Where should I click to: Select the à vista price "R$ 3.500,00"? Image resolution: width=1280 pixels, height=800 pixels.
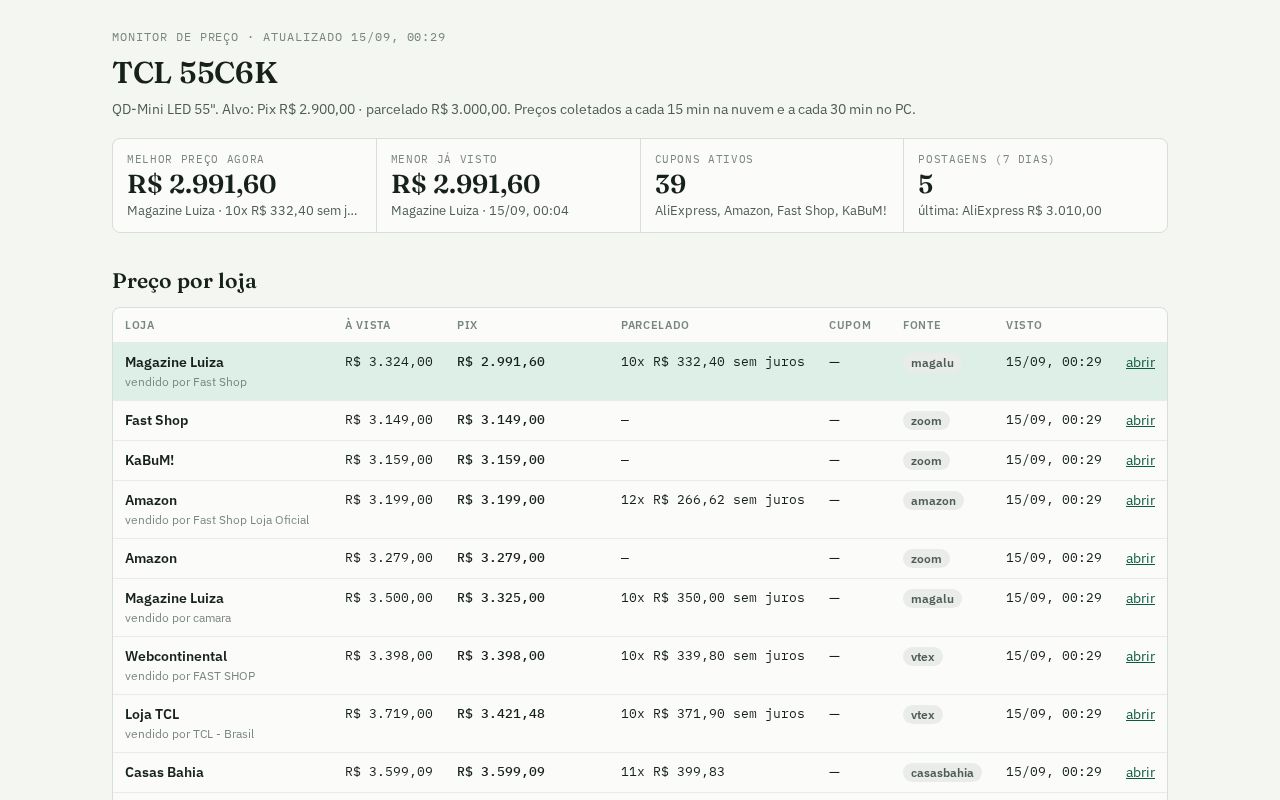tap(389, 598)
